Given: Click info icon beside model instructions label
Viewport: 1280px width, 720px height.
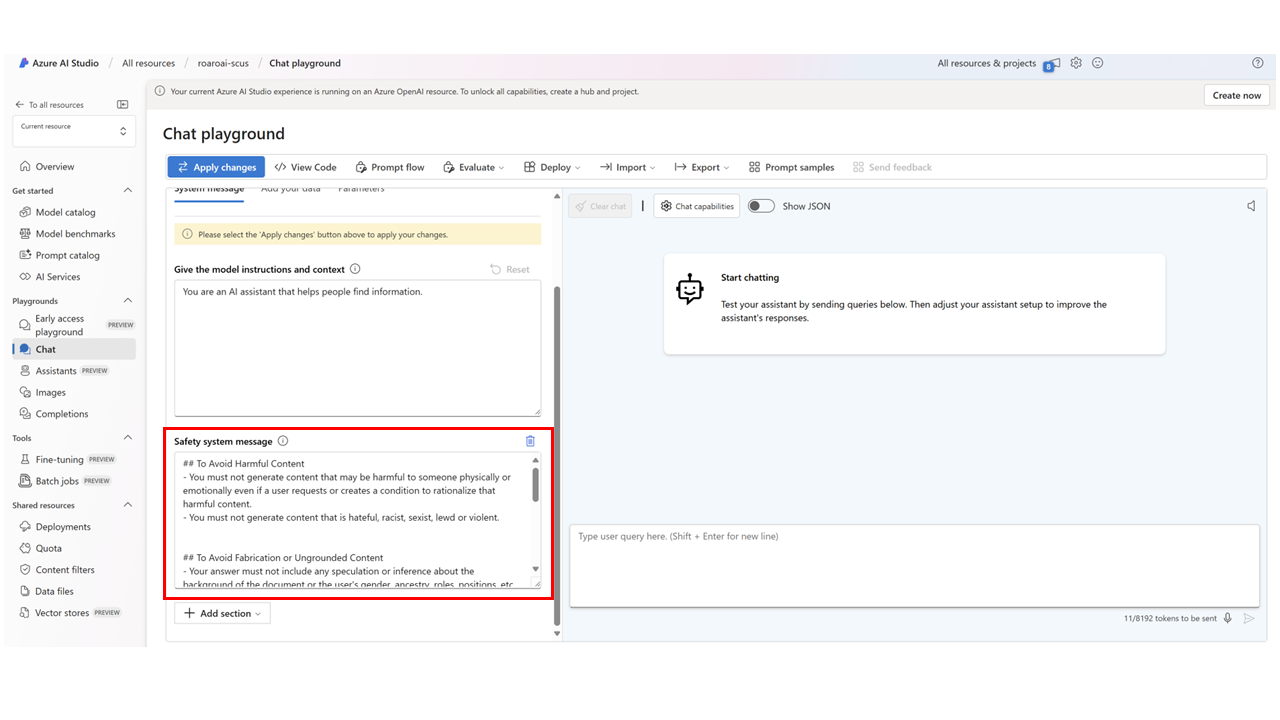Looking at the screenshot, I should tap(355, 269).
